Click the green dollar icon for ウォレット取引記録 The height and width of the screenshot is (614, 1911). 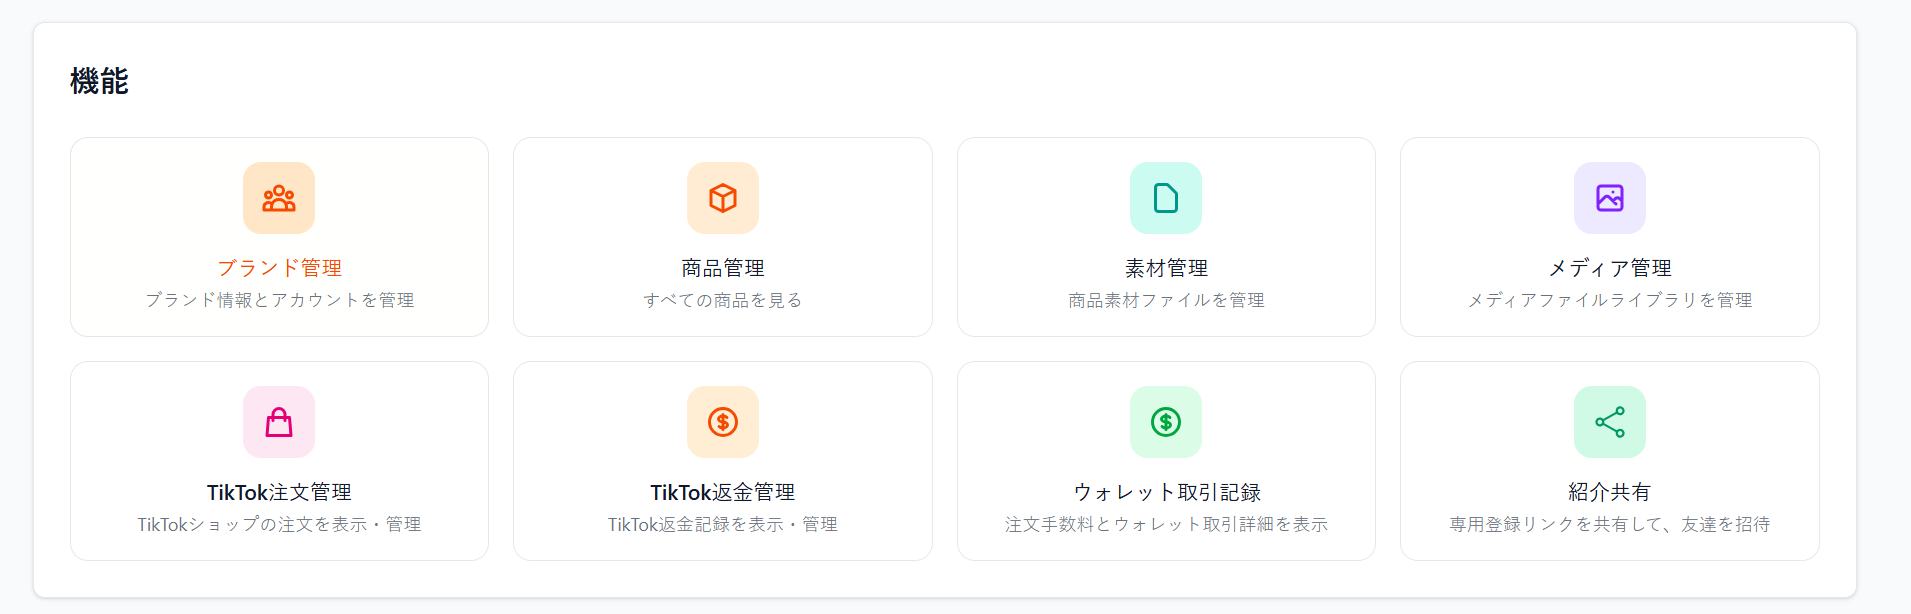tap(1166, 422)
